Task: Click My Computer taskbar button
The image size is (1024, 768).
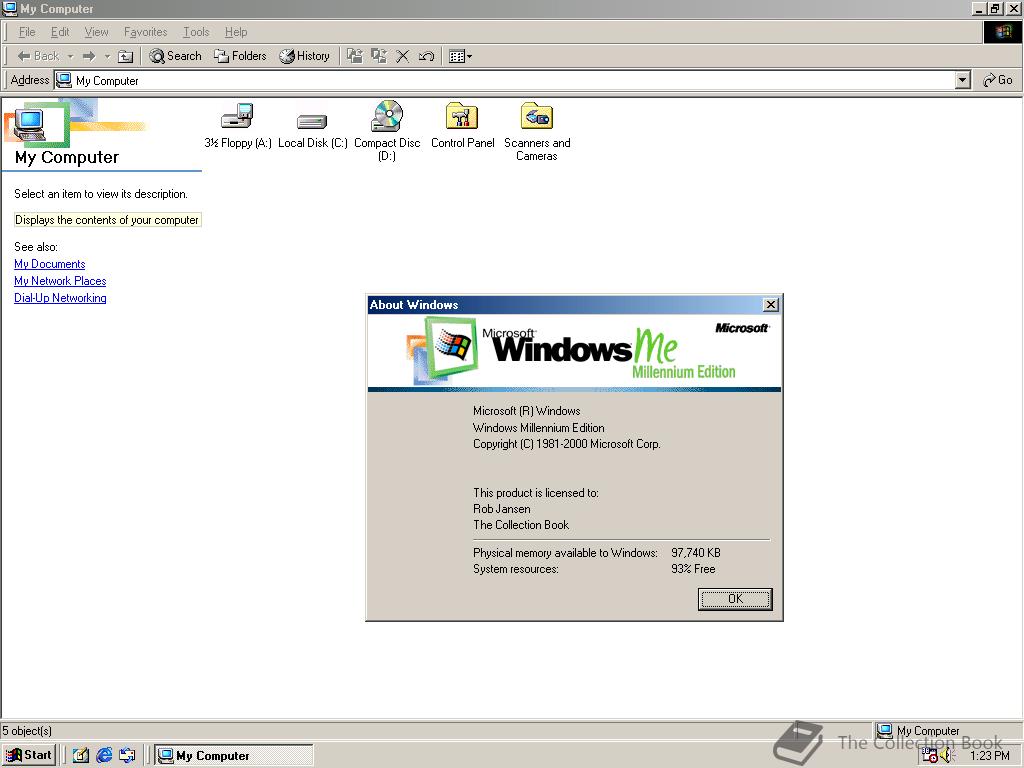Action: (234, 756)
